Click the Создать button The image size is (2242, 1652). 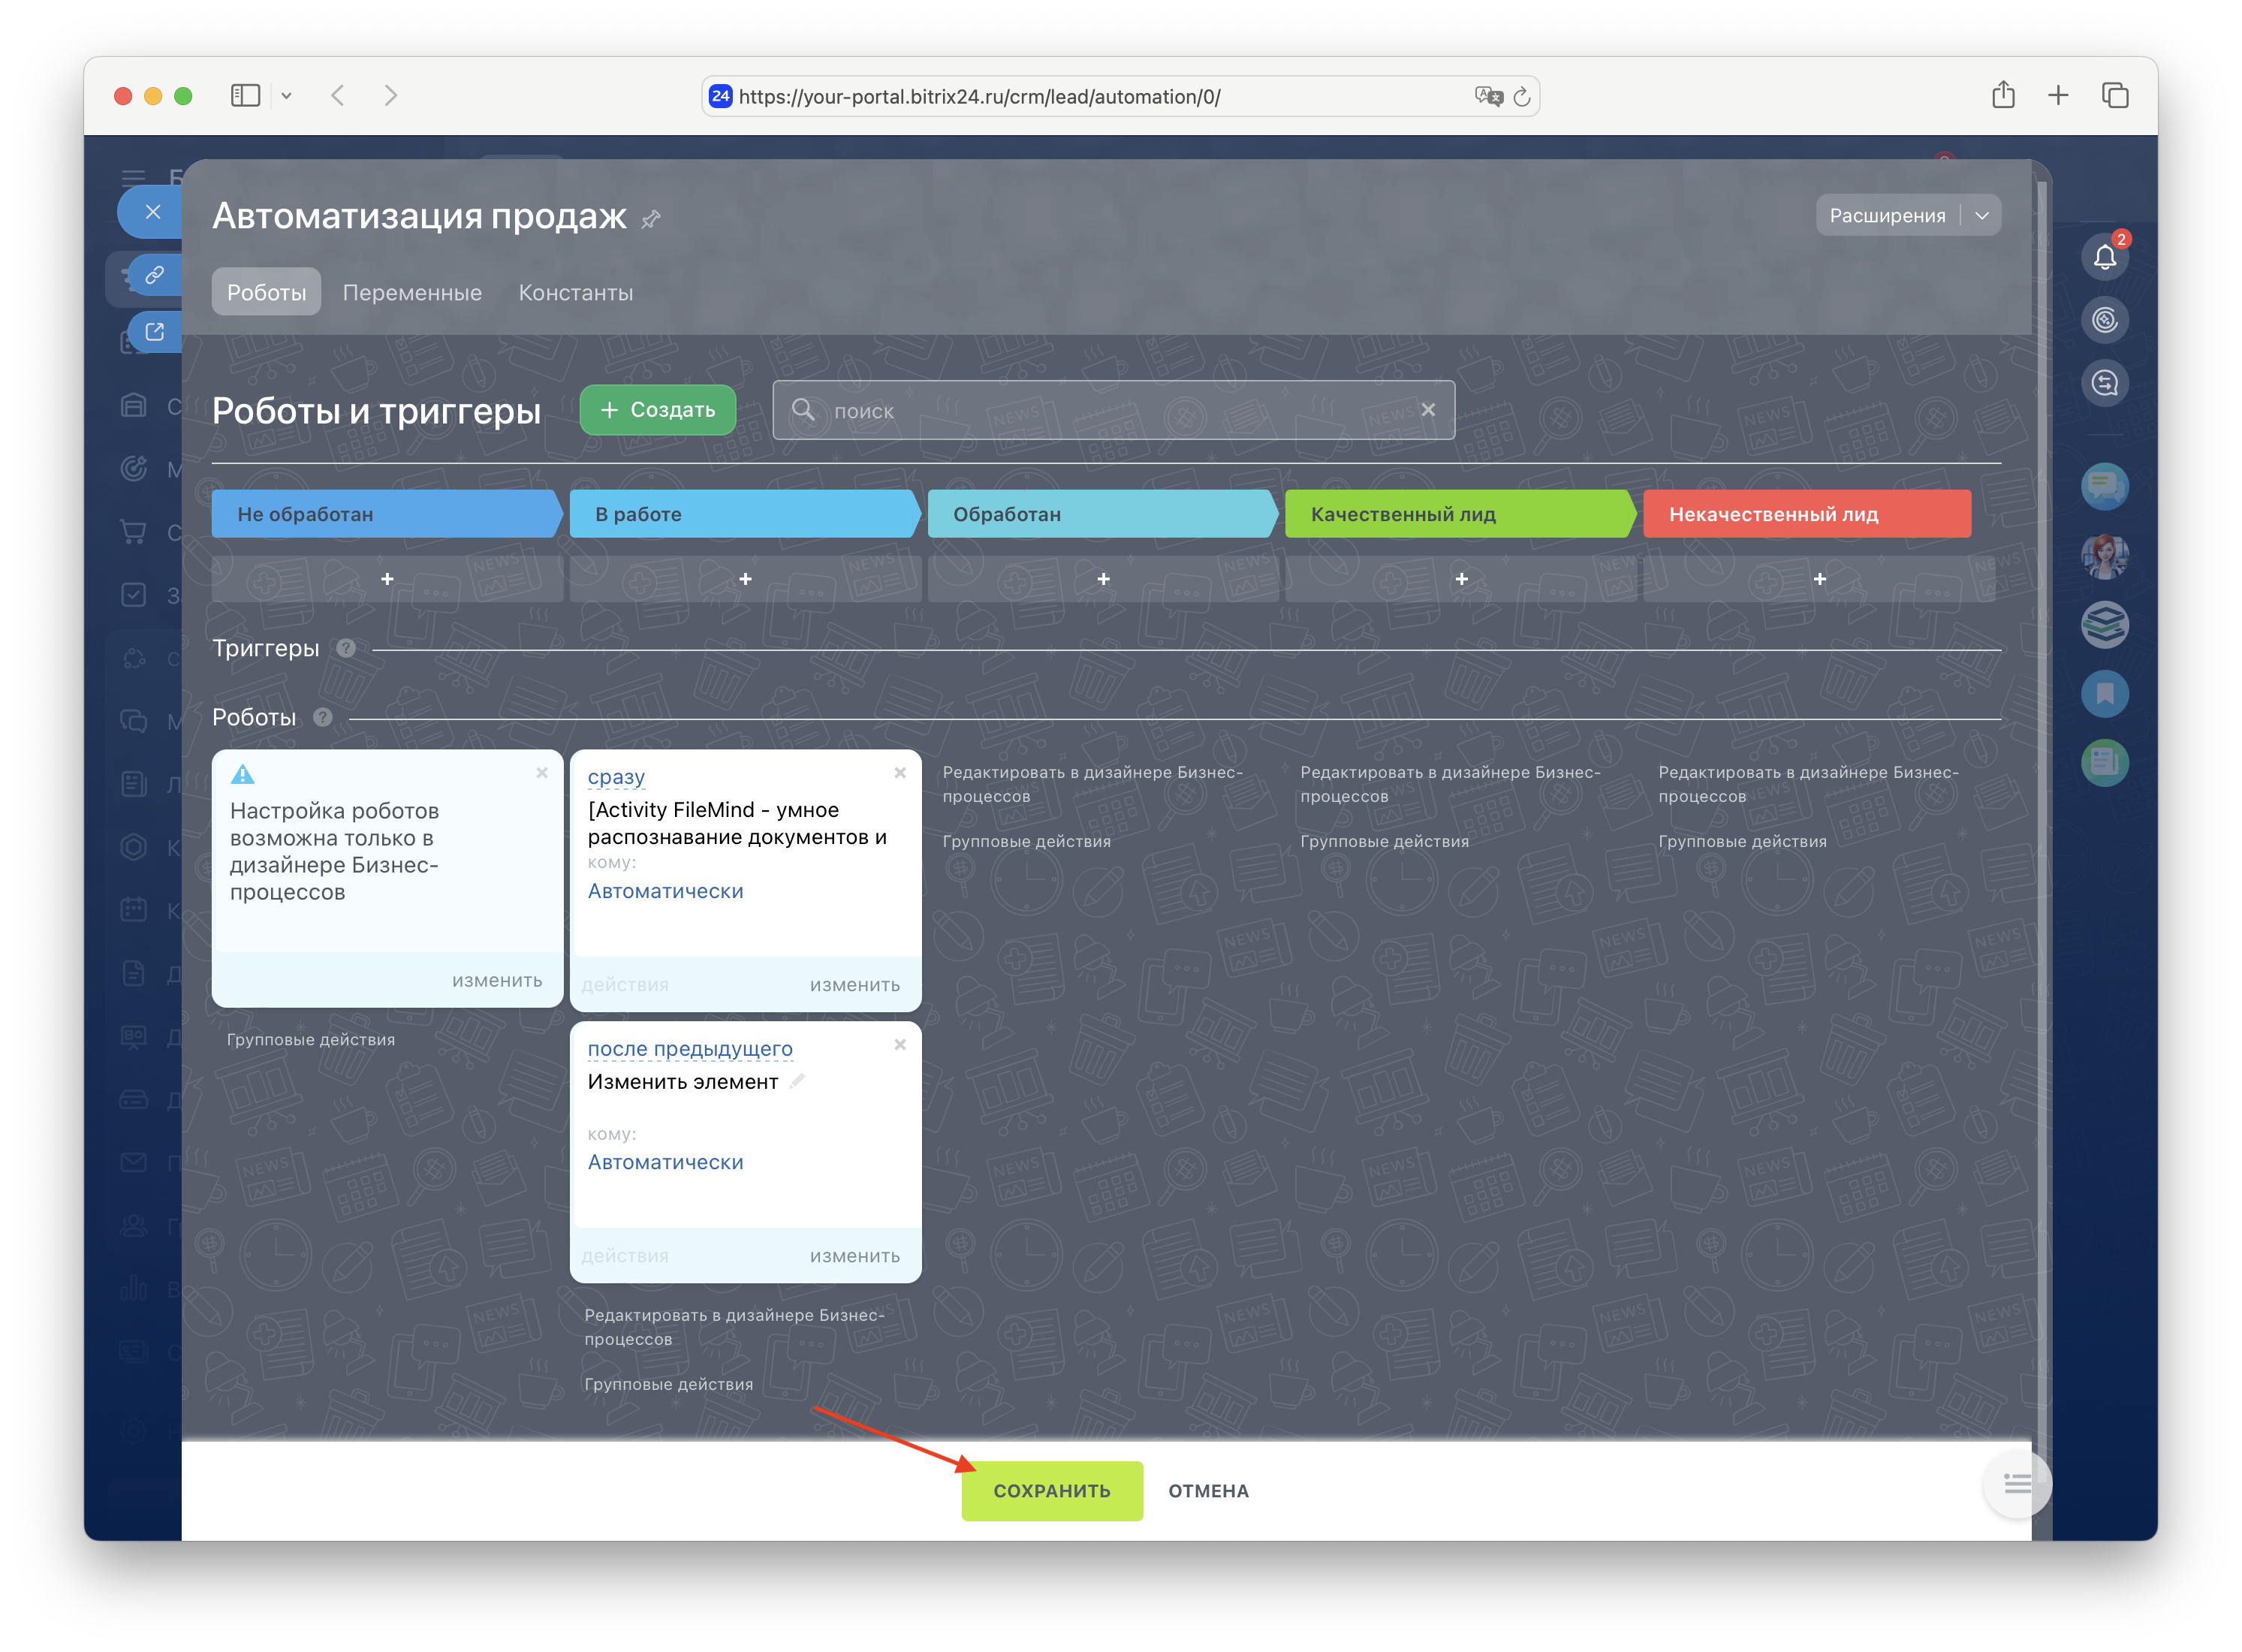(x=658, y=410)
